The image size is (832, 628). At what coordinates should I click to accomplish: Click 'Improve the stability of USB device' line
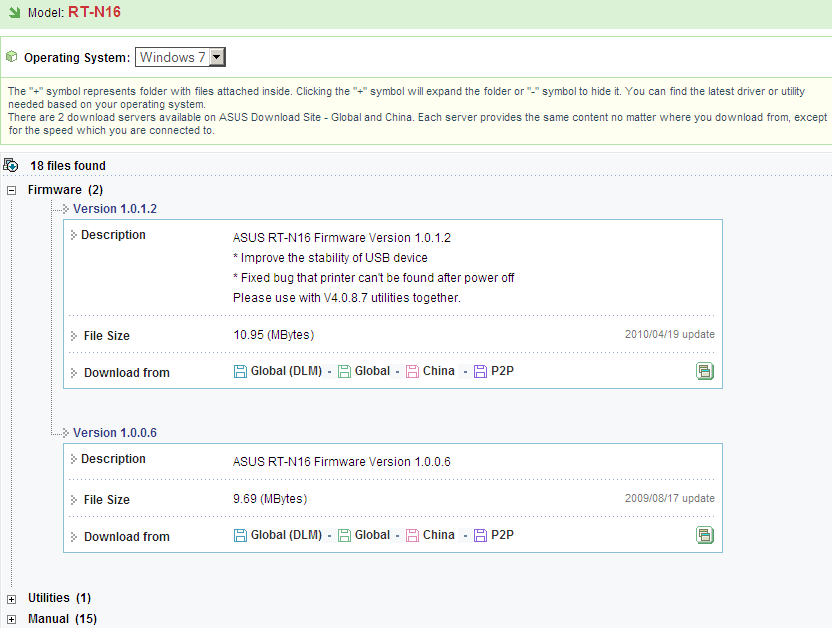[330, 258]
